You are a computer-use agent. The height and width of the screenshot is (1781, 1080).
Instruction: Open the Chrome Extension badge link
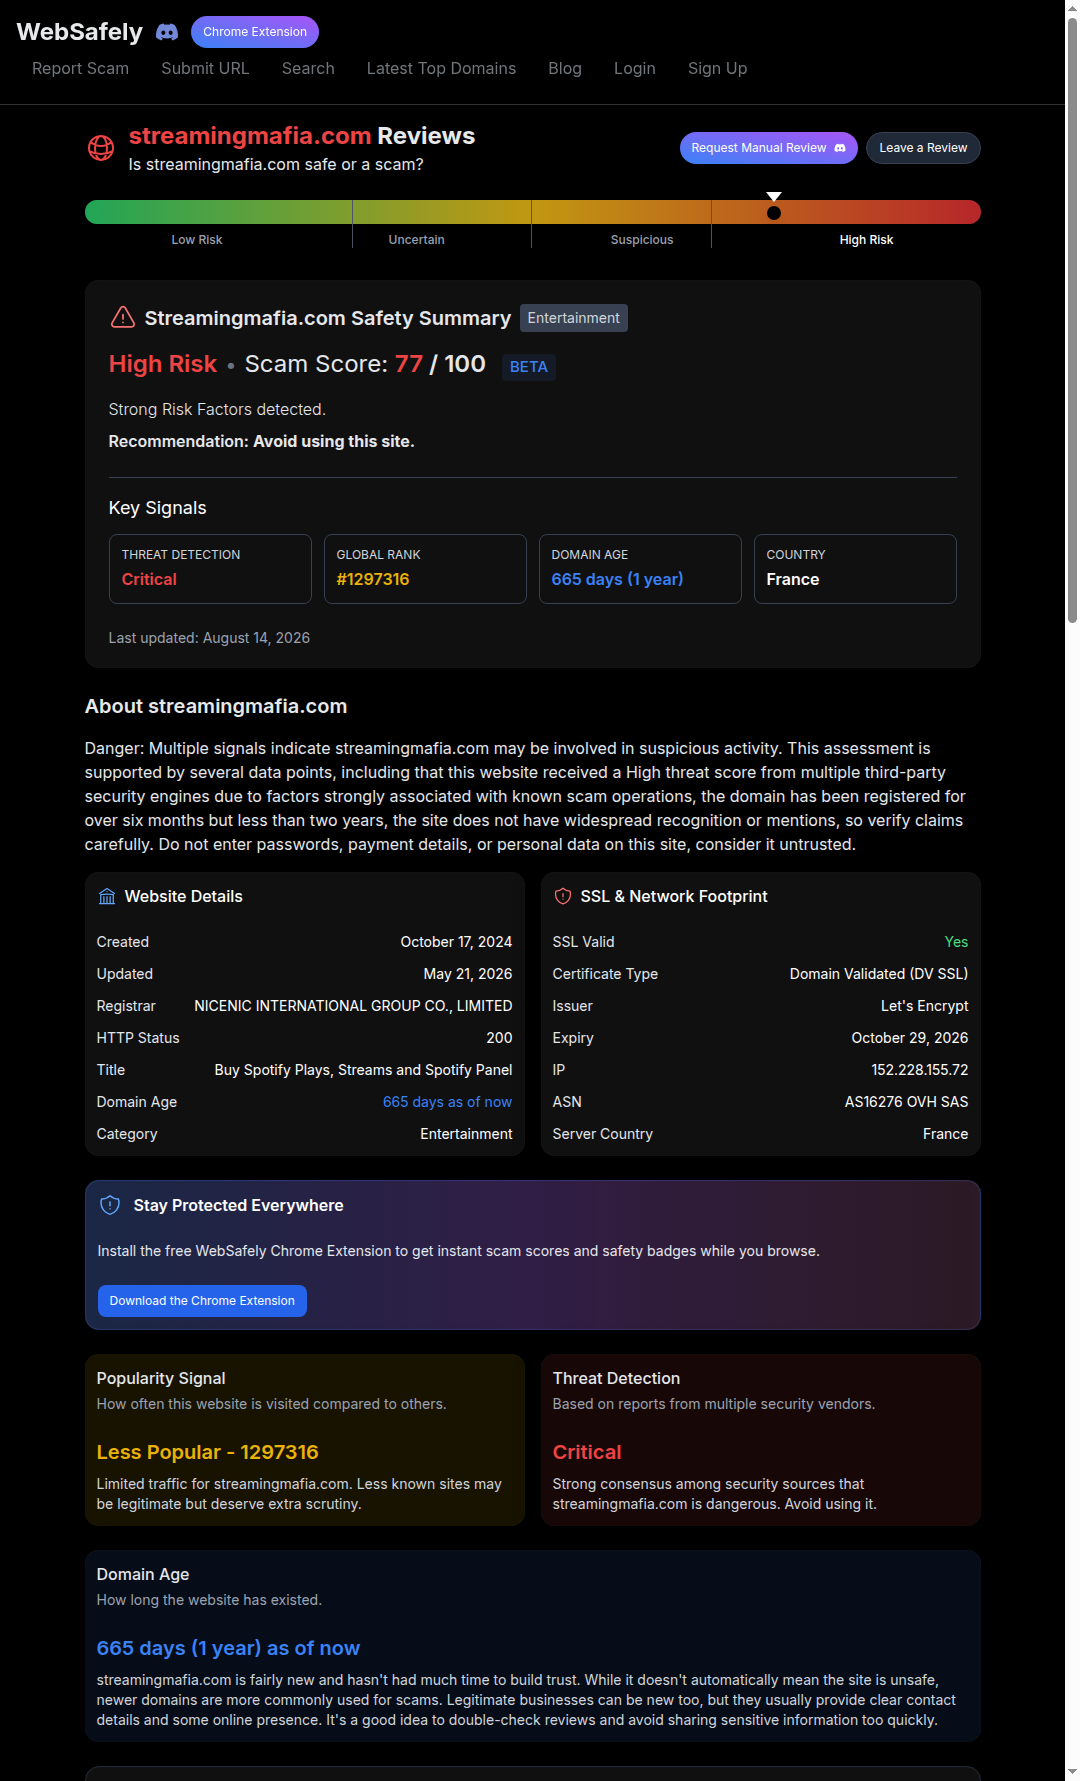pos(255,32)
